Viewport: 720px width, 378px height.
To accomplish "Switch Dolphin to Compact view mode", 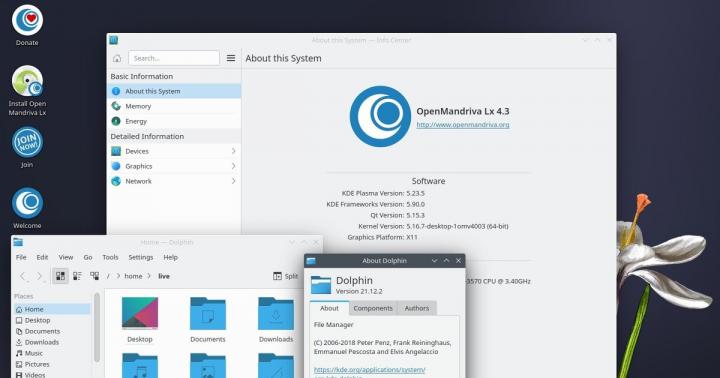I will [77, 276].
